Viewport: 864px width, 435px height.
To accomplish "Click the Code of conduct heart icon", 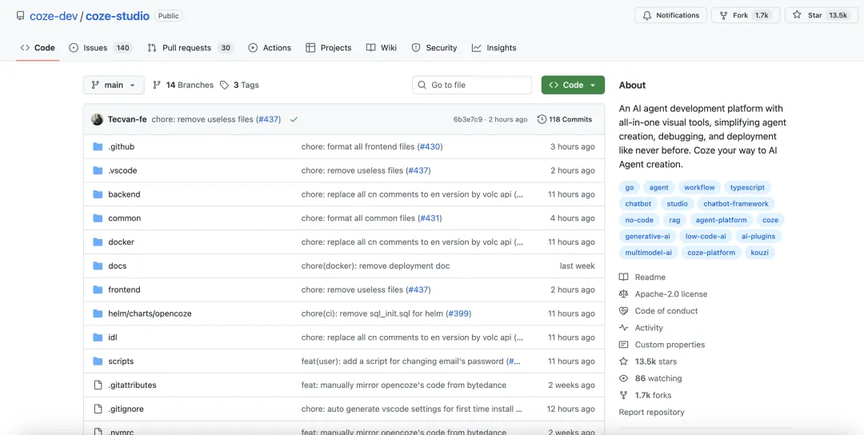I will pos(623,311).
